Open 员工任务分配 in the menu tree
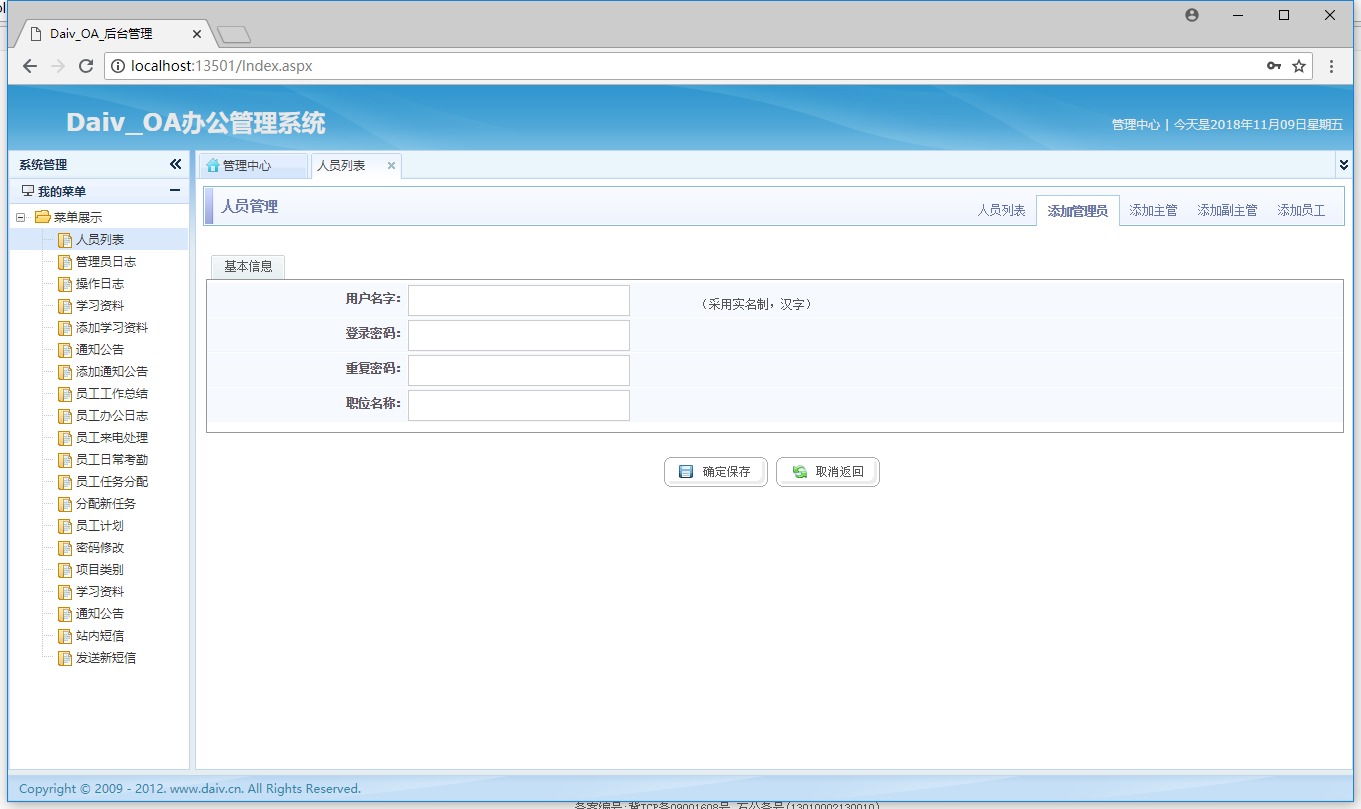Image resolution: width=1361 pixels, height=809 pixels. [112, 482]
